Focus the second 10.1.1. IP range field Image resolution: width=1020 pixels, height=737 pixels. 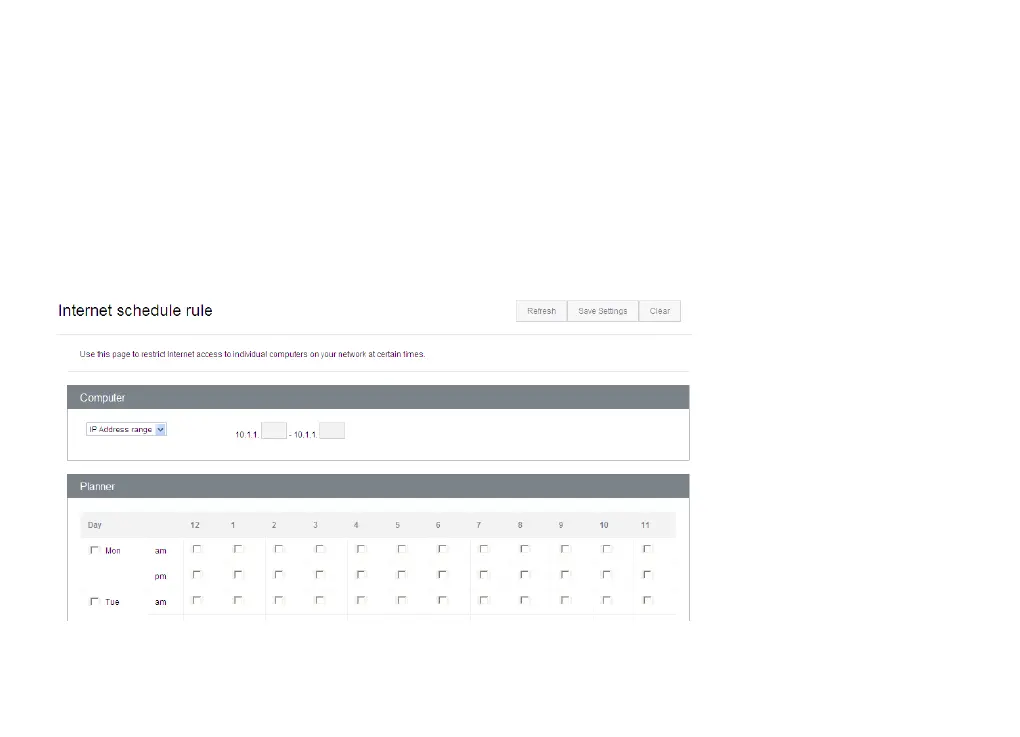tap(332, 431)
